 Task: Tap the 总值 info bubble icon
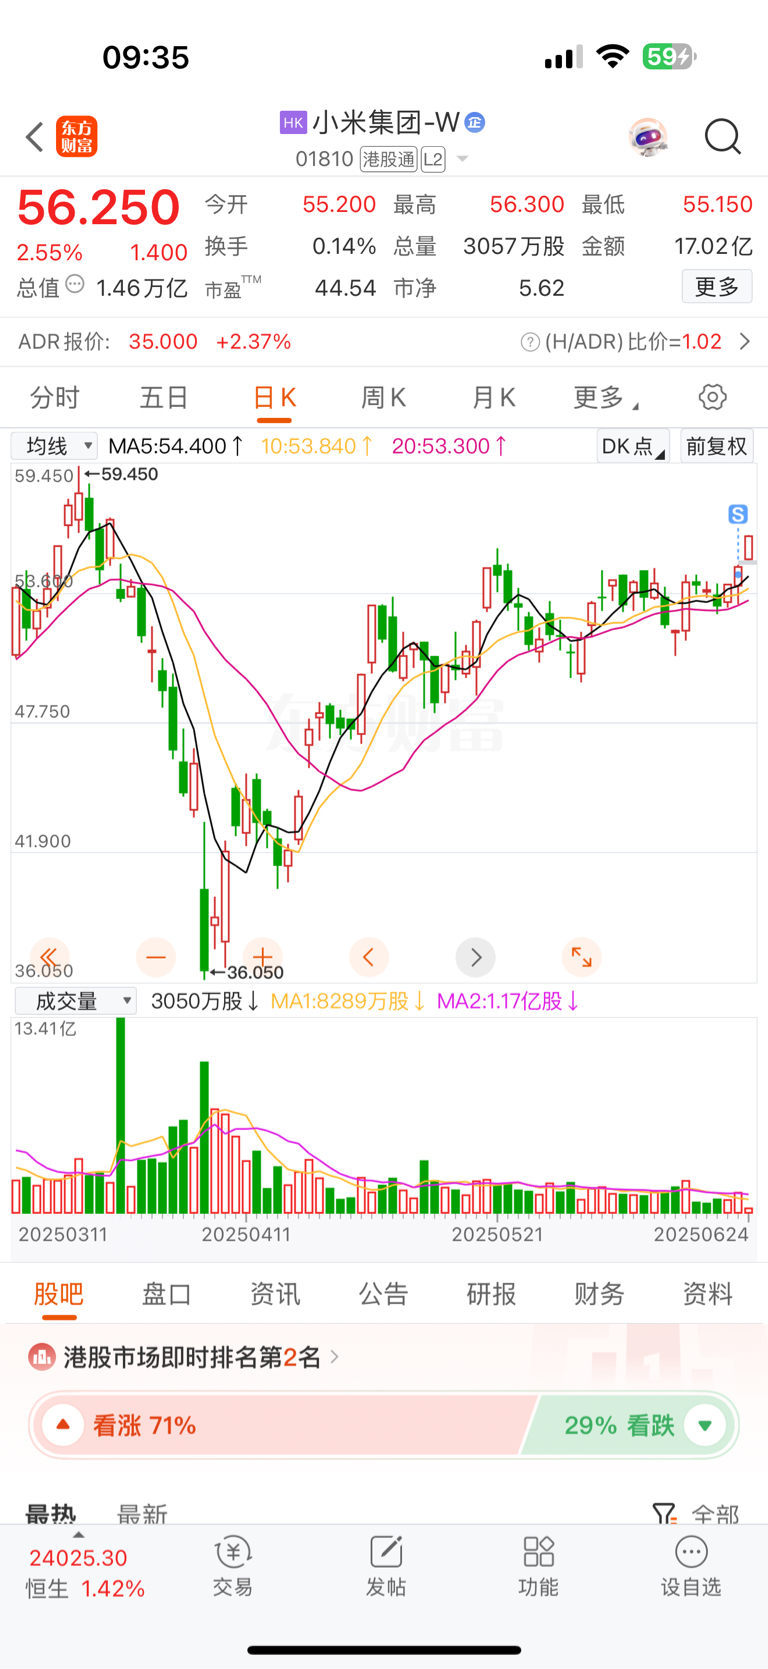75,285
